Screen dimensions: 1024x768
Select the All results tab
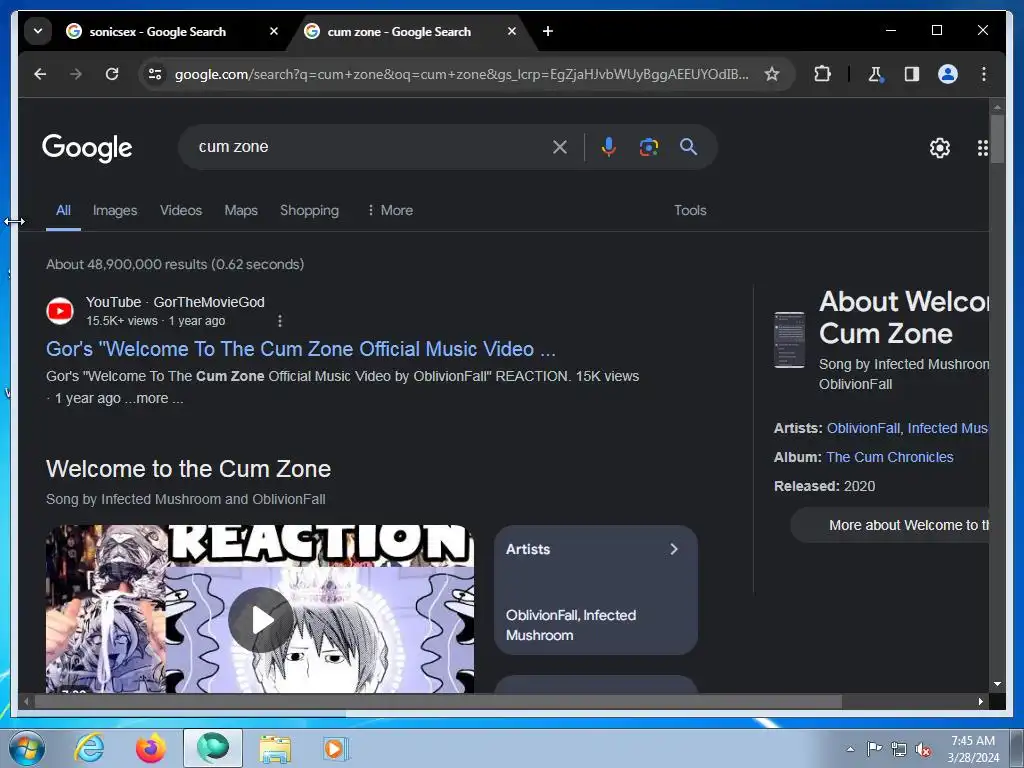point(63,210)
